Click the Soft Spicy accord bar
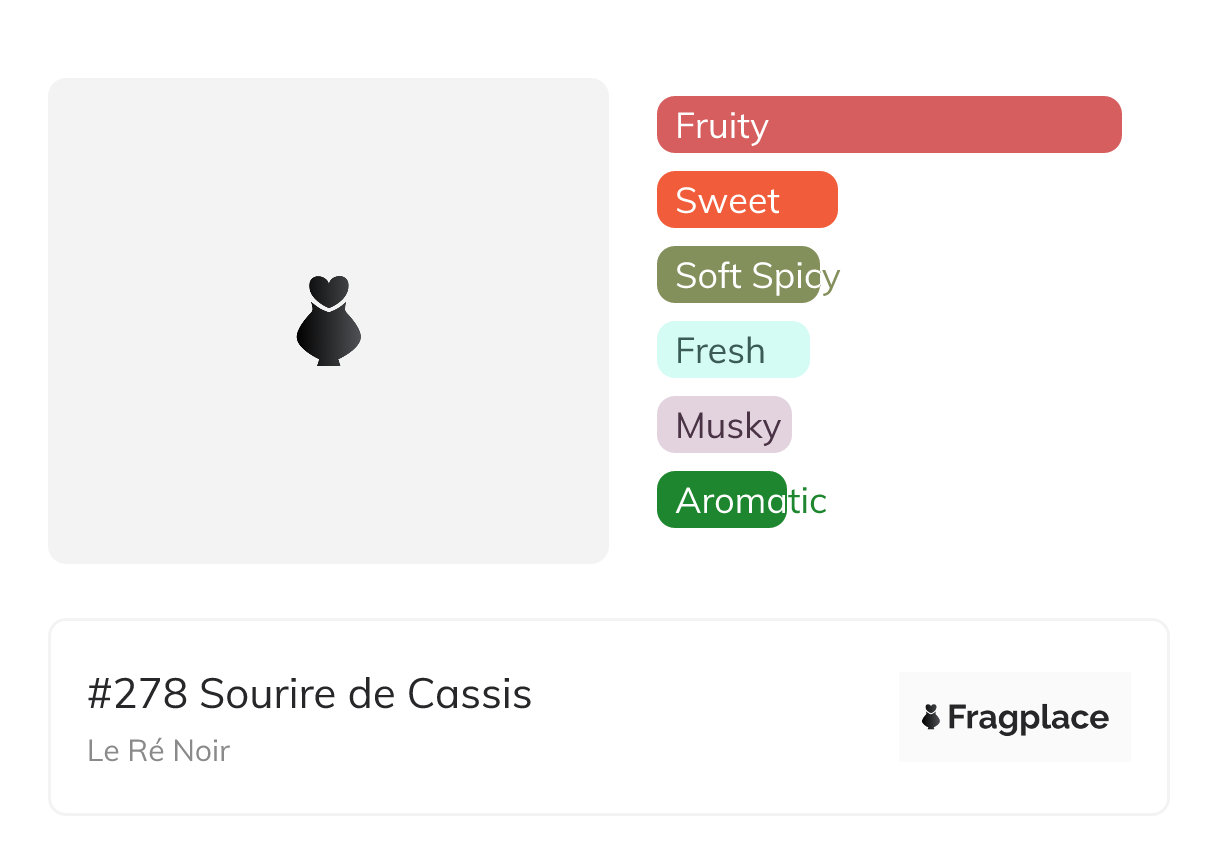 737,275
